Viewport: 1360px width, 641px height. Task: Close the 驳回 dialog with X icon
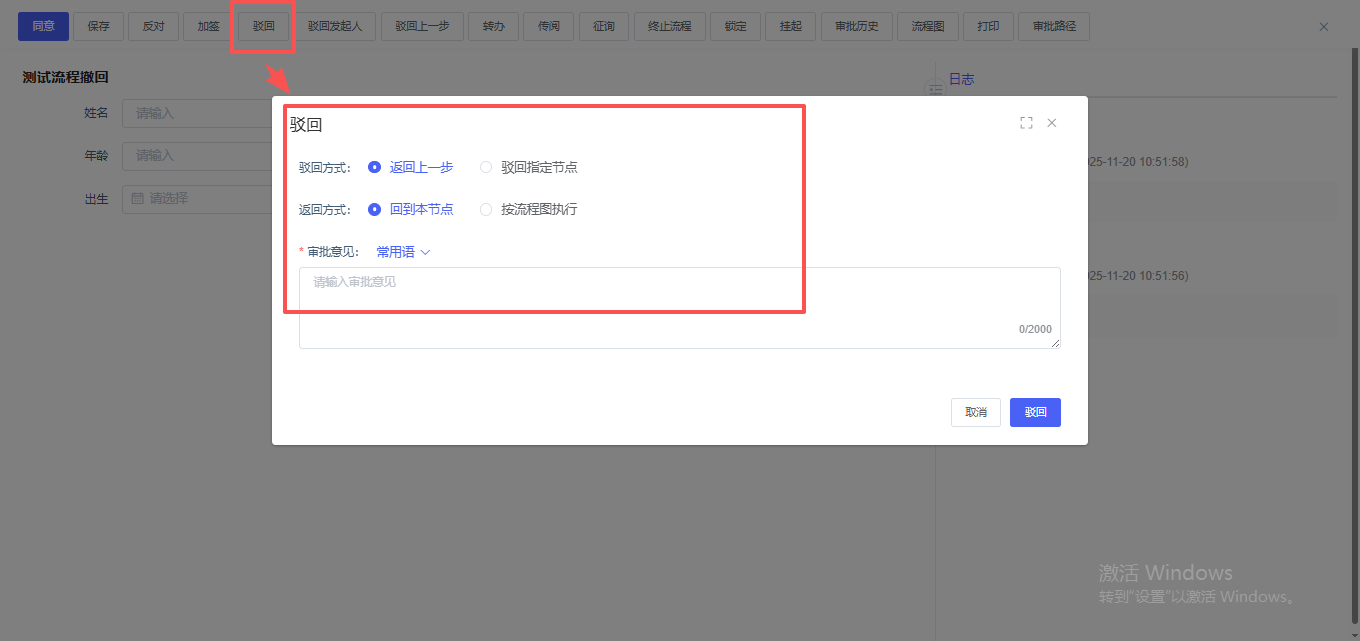(1051, 123)
